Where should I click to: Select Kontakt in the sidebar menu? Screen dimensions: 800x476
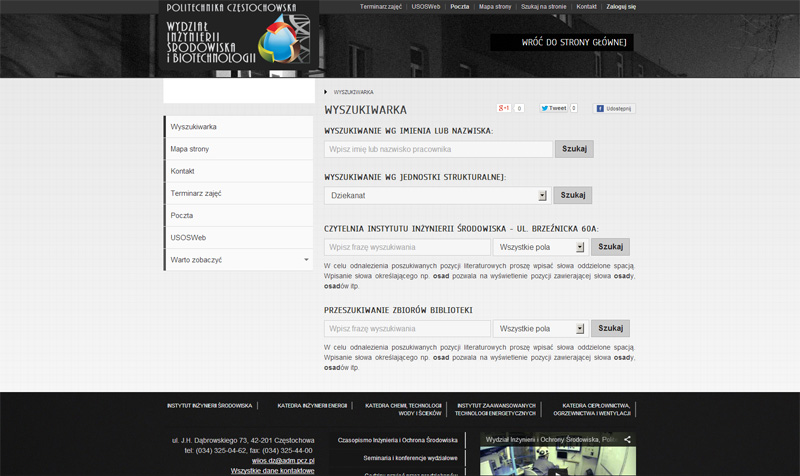point(238,171)
